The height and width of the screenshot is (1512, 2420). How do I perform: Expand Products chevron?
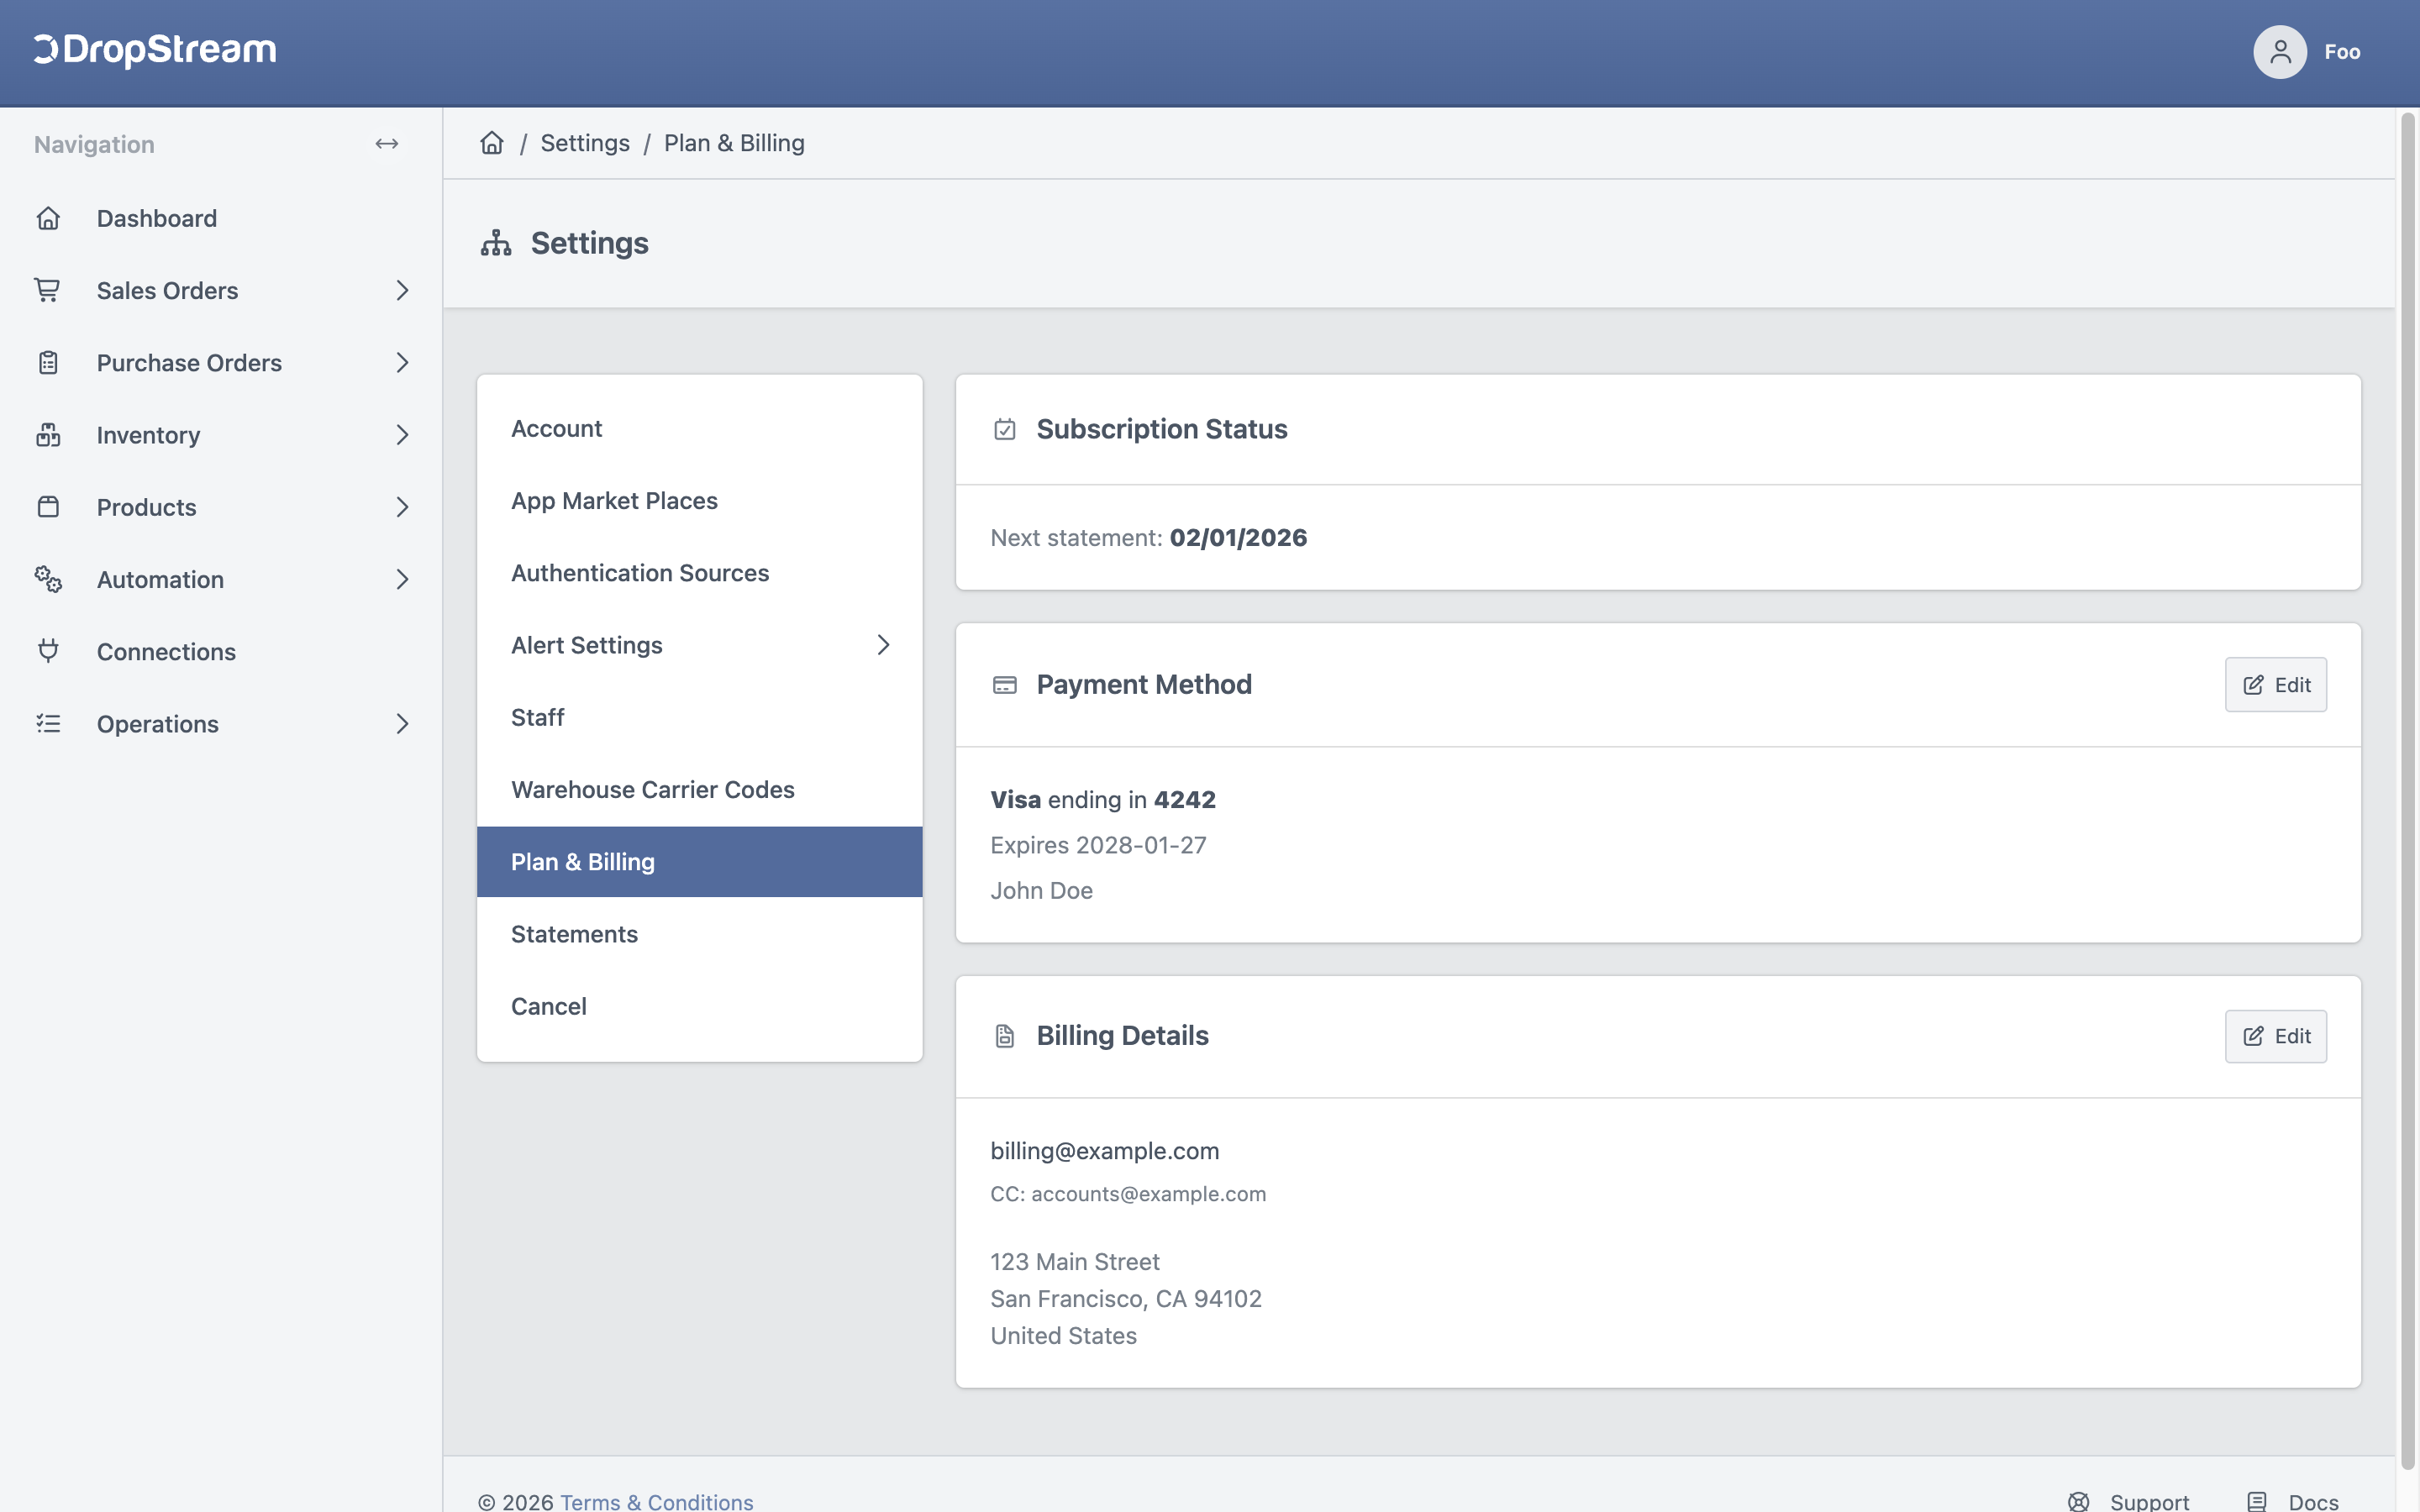(x=402, y=507)
